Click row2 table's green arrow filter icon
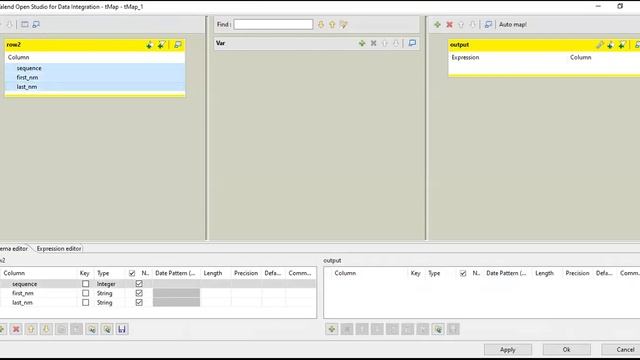 149,45
